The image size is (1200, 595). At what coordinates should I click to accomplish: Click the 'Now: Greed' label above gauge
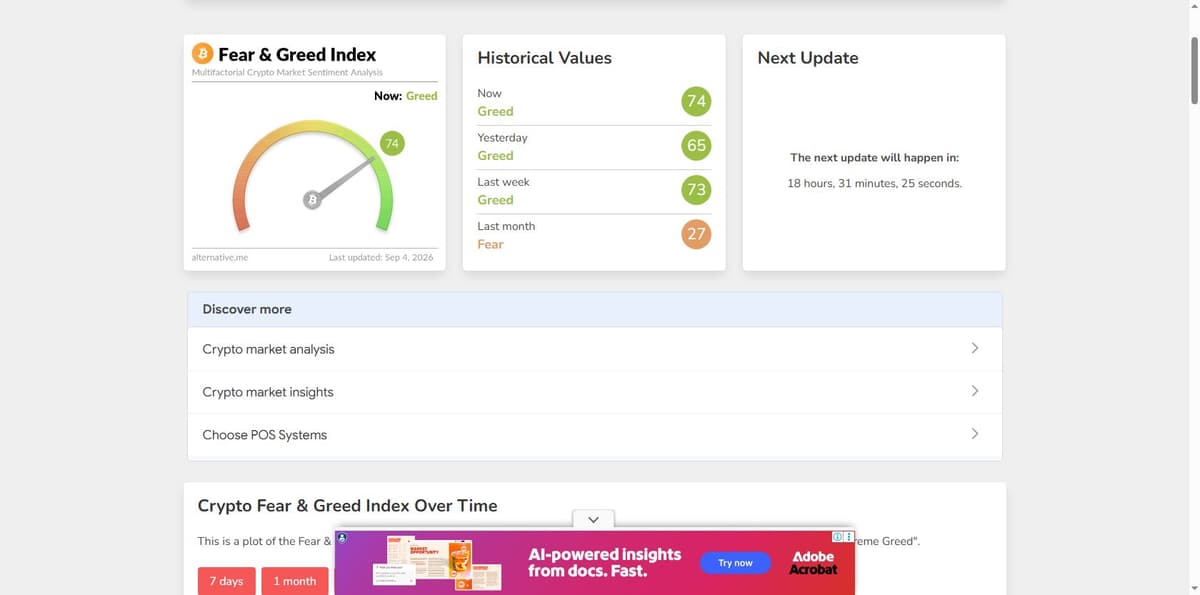405,96
